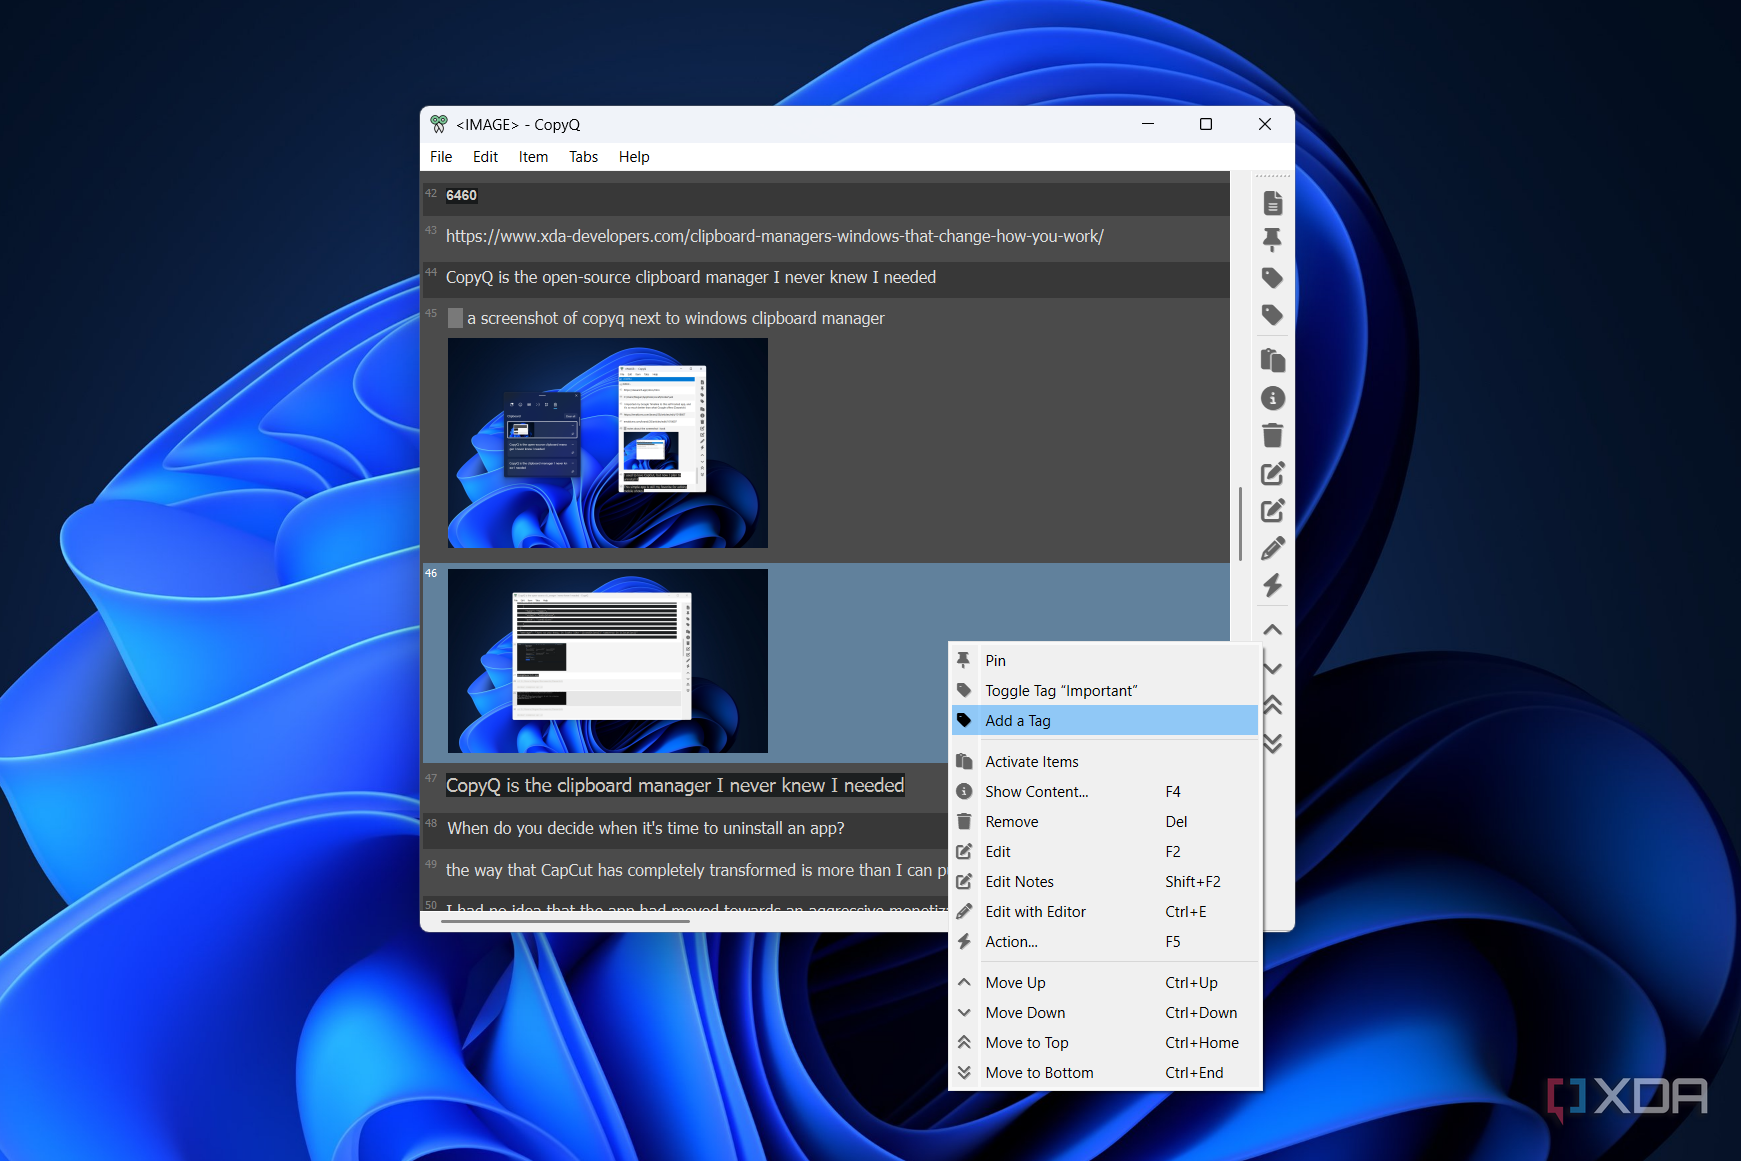Open the File menu
Viewport: 1741px width, 1161px height.
click(441, 157)
